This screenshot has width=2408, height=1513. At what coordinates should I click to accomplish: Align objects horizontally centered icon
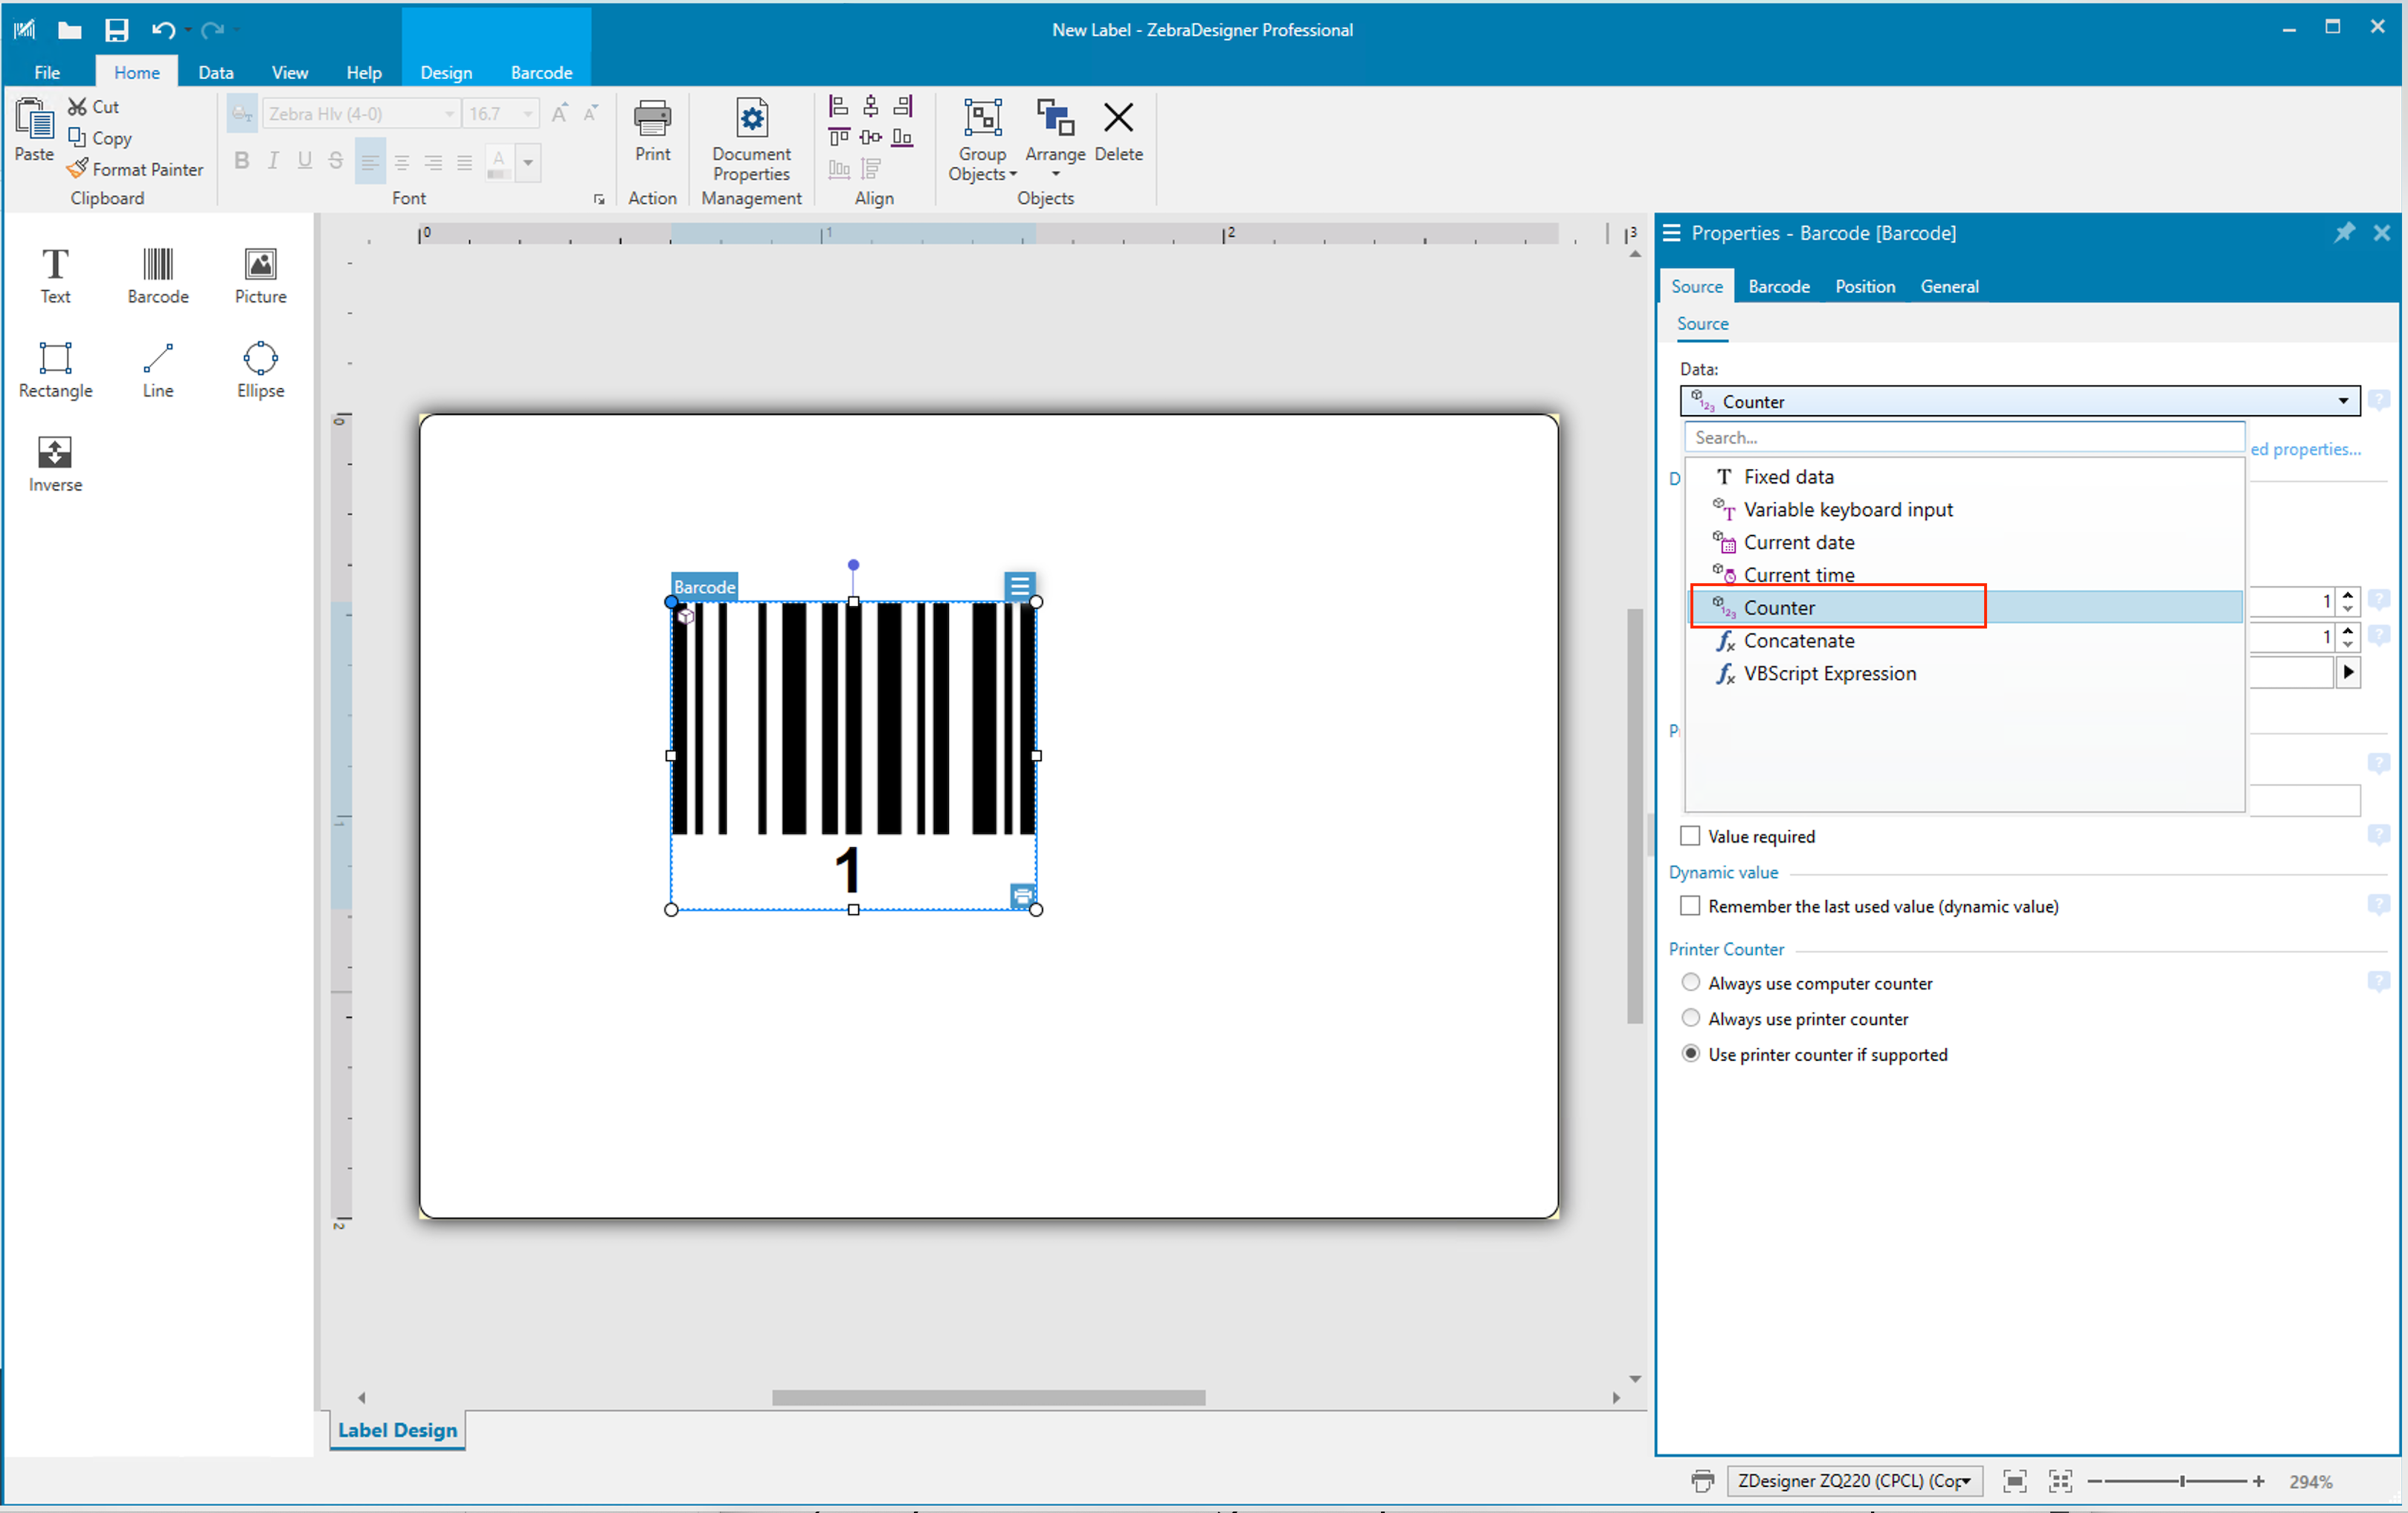coord(871,106)
